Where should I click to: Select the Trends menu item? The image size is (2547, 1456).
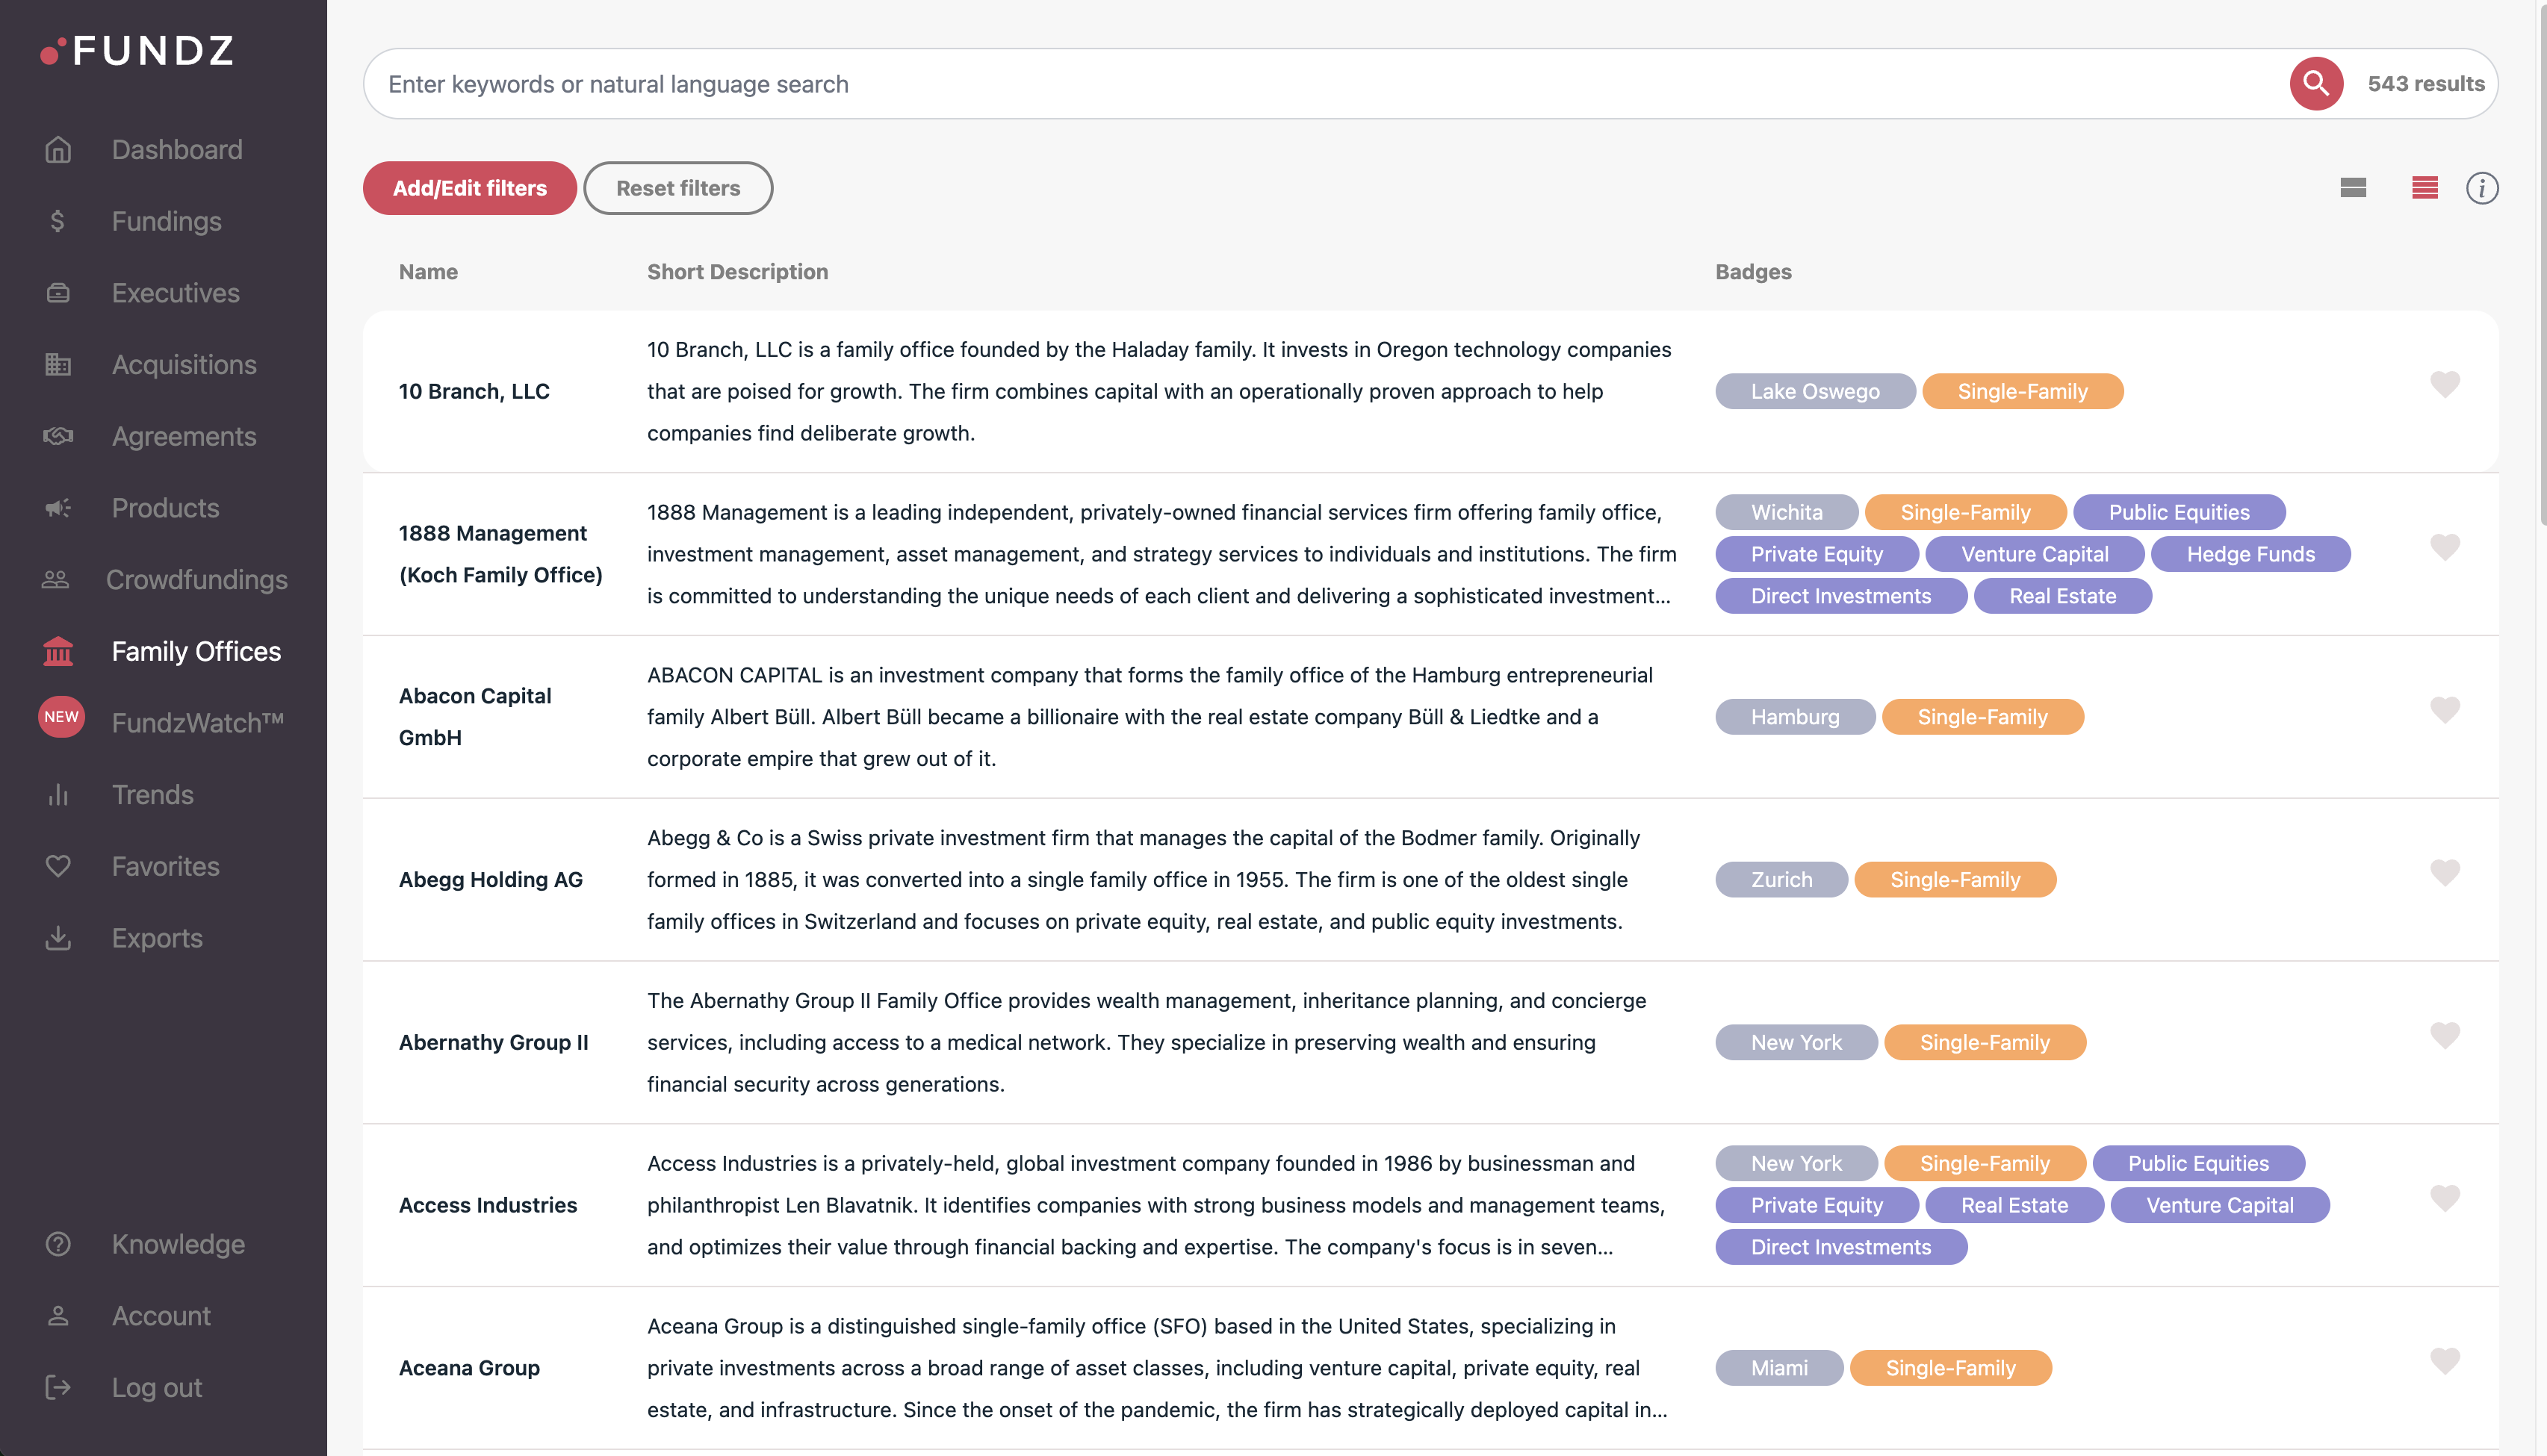click(x=152, y=795)
